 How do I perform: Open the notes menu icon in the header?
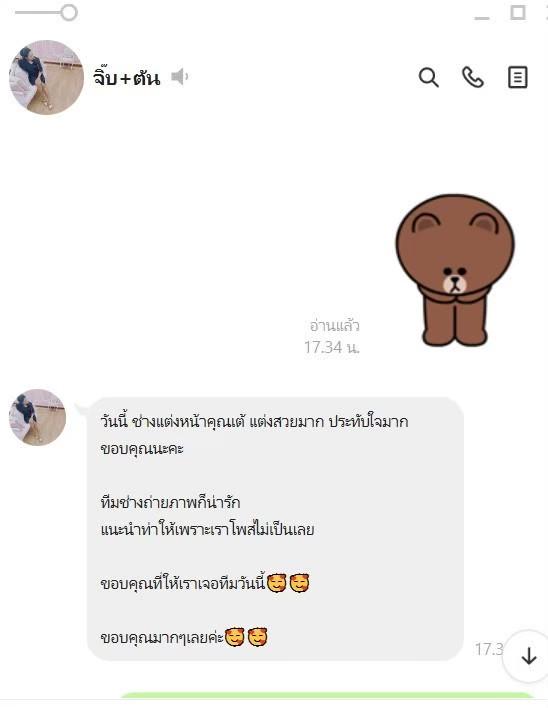[517, 77]
